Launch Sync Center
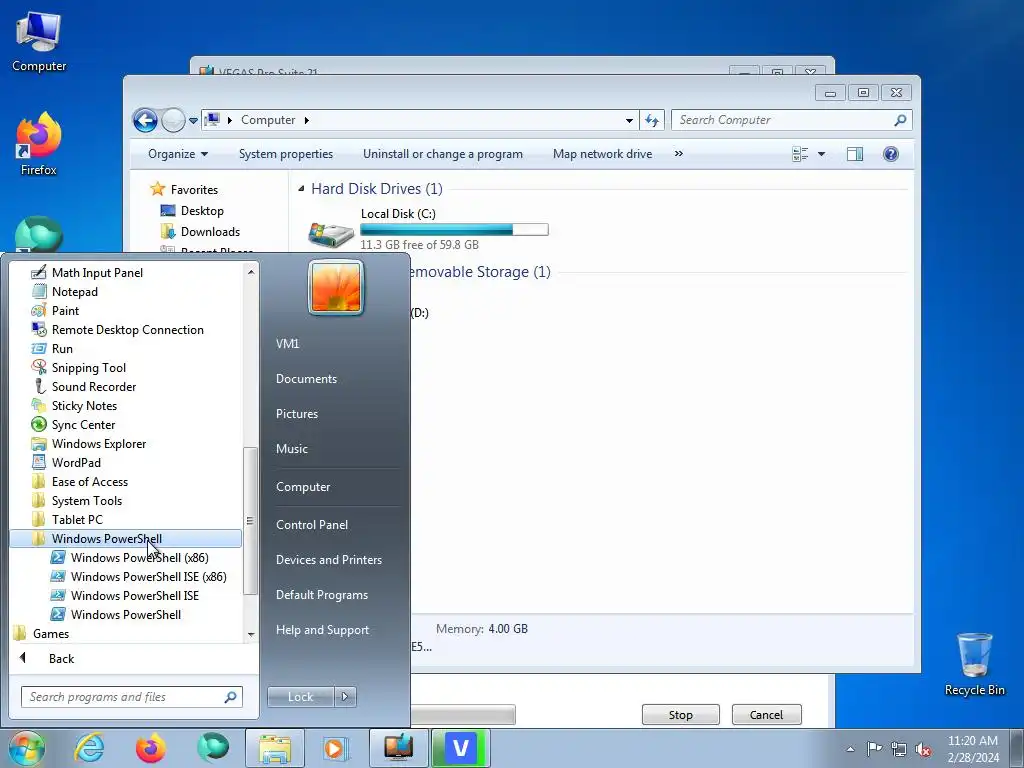Screen dimensions: 1024x768 [x=83, y=424]
